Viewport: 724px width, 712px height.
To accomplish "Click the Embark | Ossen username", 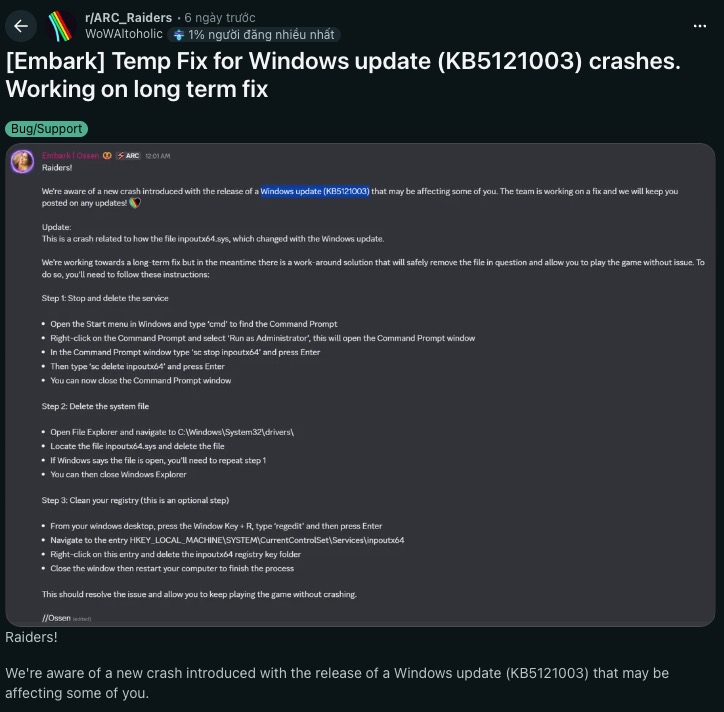I will [70, 156].
